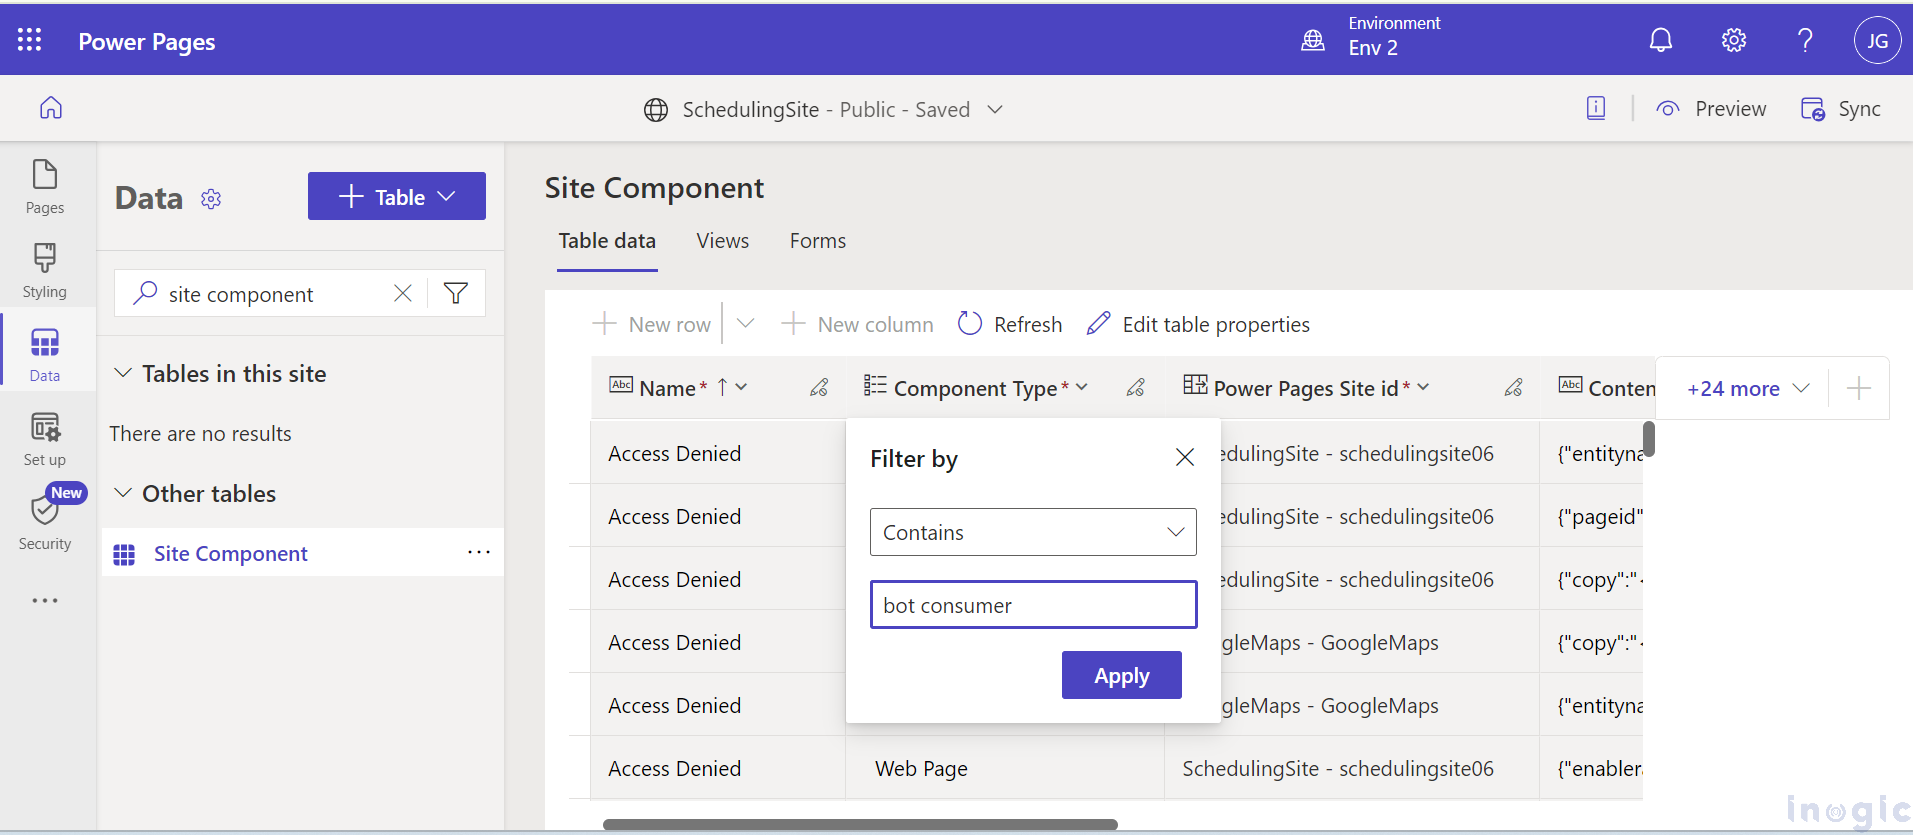Go to the home icon

pyautogui.click(x=51, y=108)
